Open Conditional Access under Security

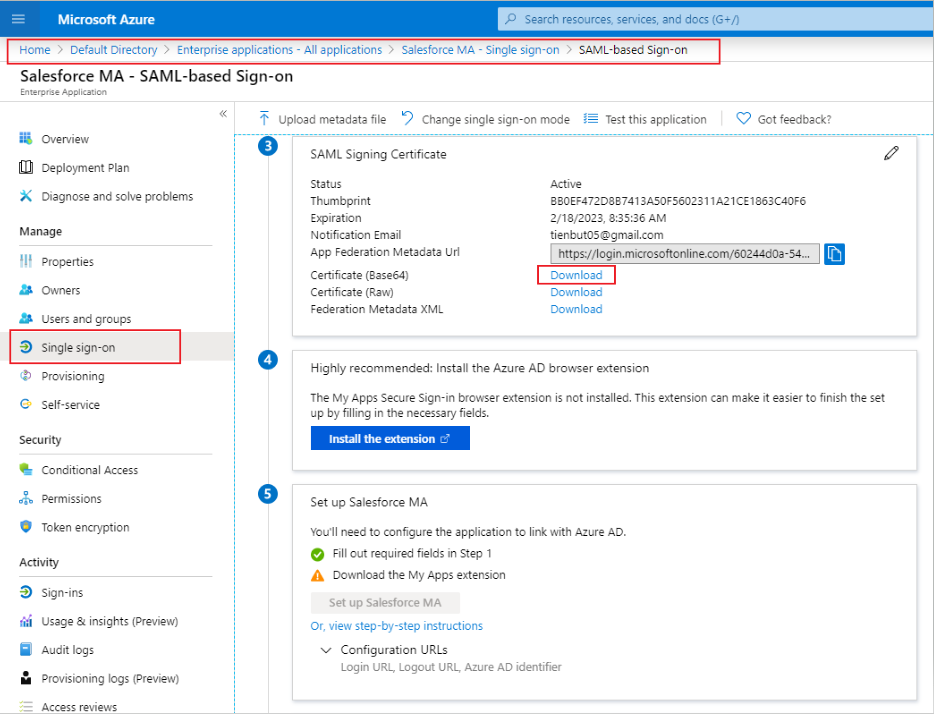89,470
